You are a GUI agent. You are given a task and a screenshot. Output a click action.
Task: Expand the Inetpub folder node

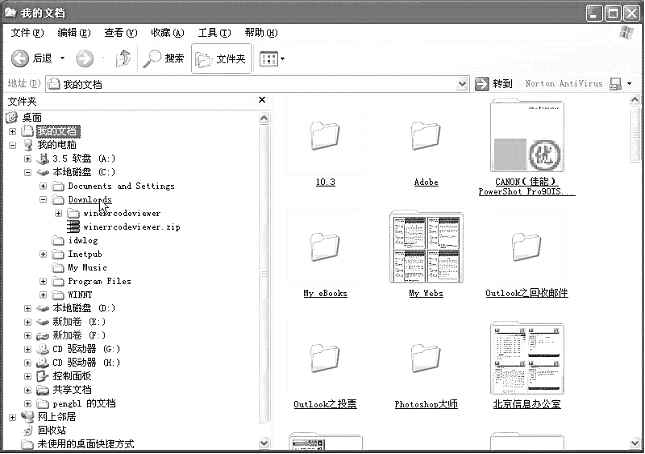pos(43,254)
